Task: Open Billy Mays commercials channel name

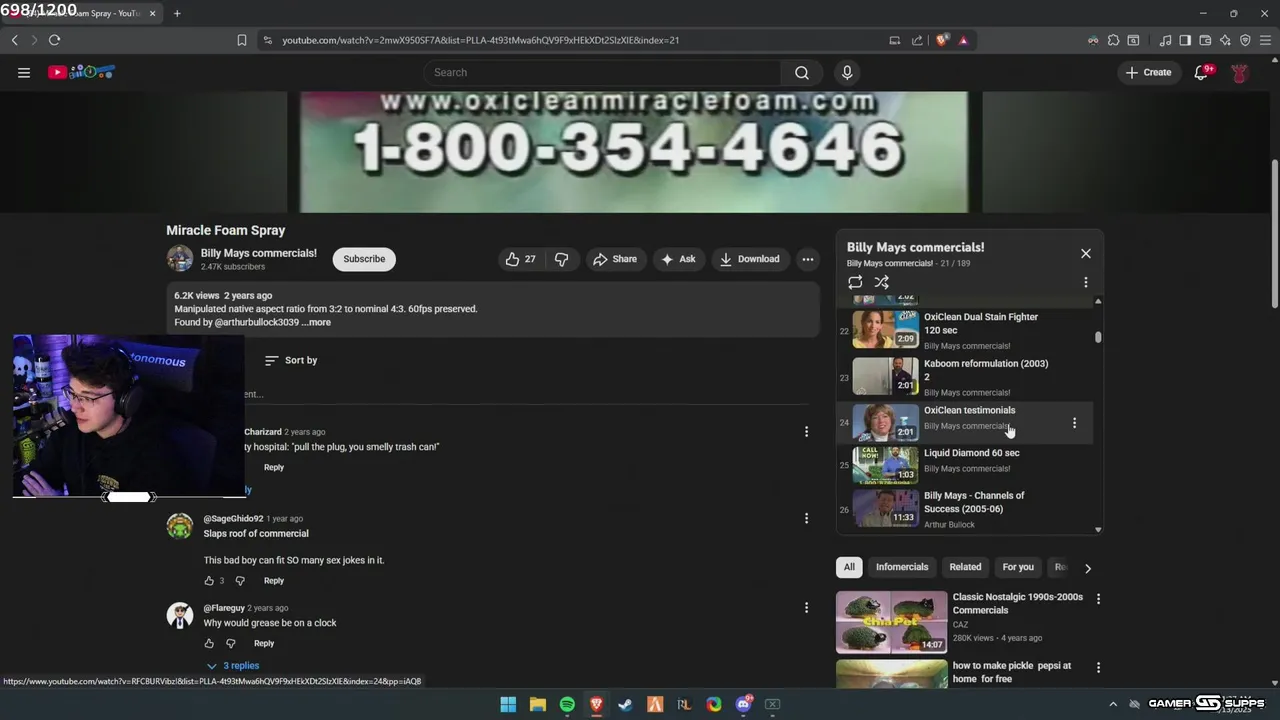Action: click(258, 253)
